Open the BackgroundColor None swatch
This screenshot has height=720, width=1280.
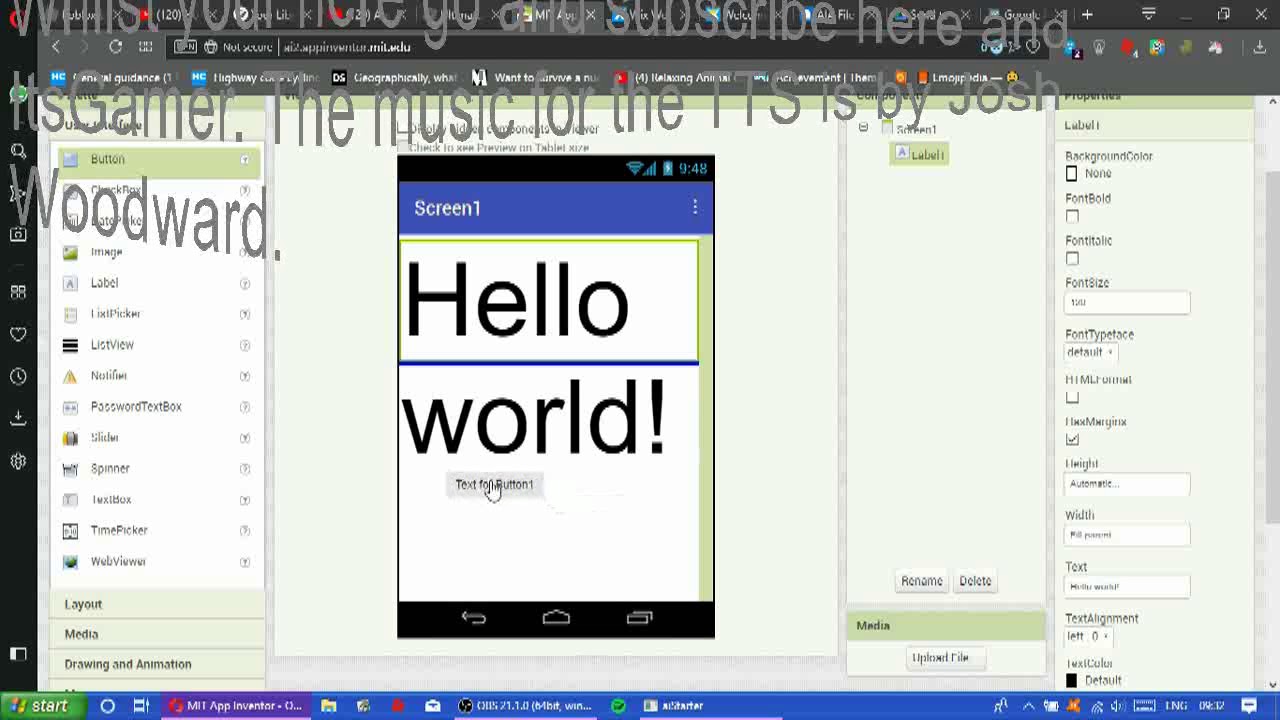click(1072, 174)
